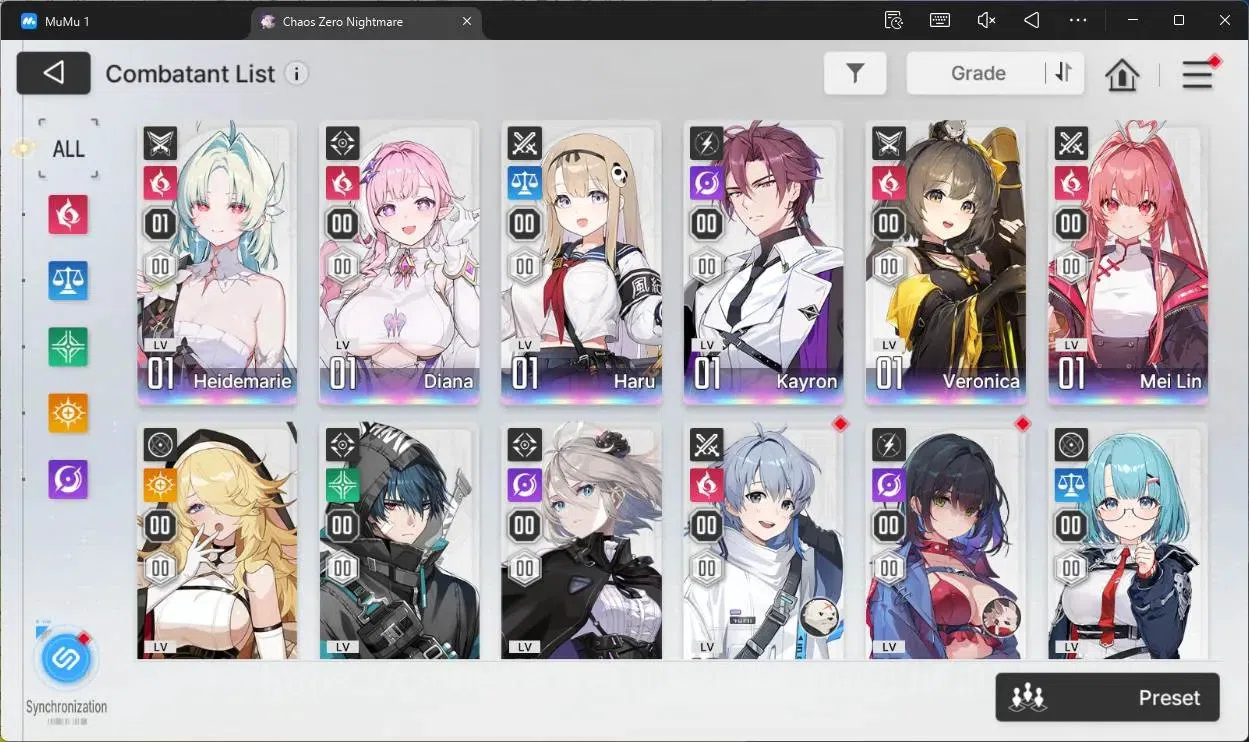Select the Diana combatant card

pyautogui.click(x=399, y=263)
